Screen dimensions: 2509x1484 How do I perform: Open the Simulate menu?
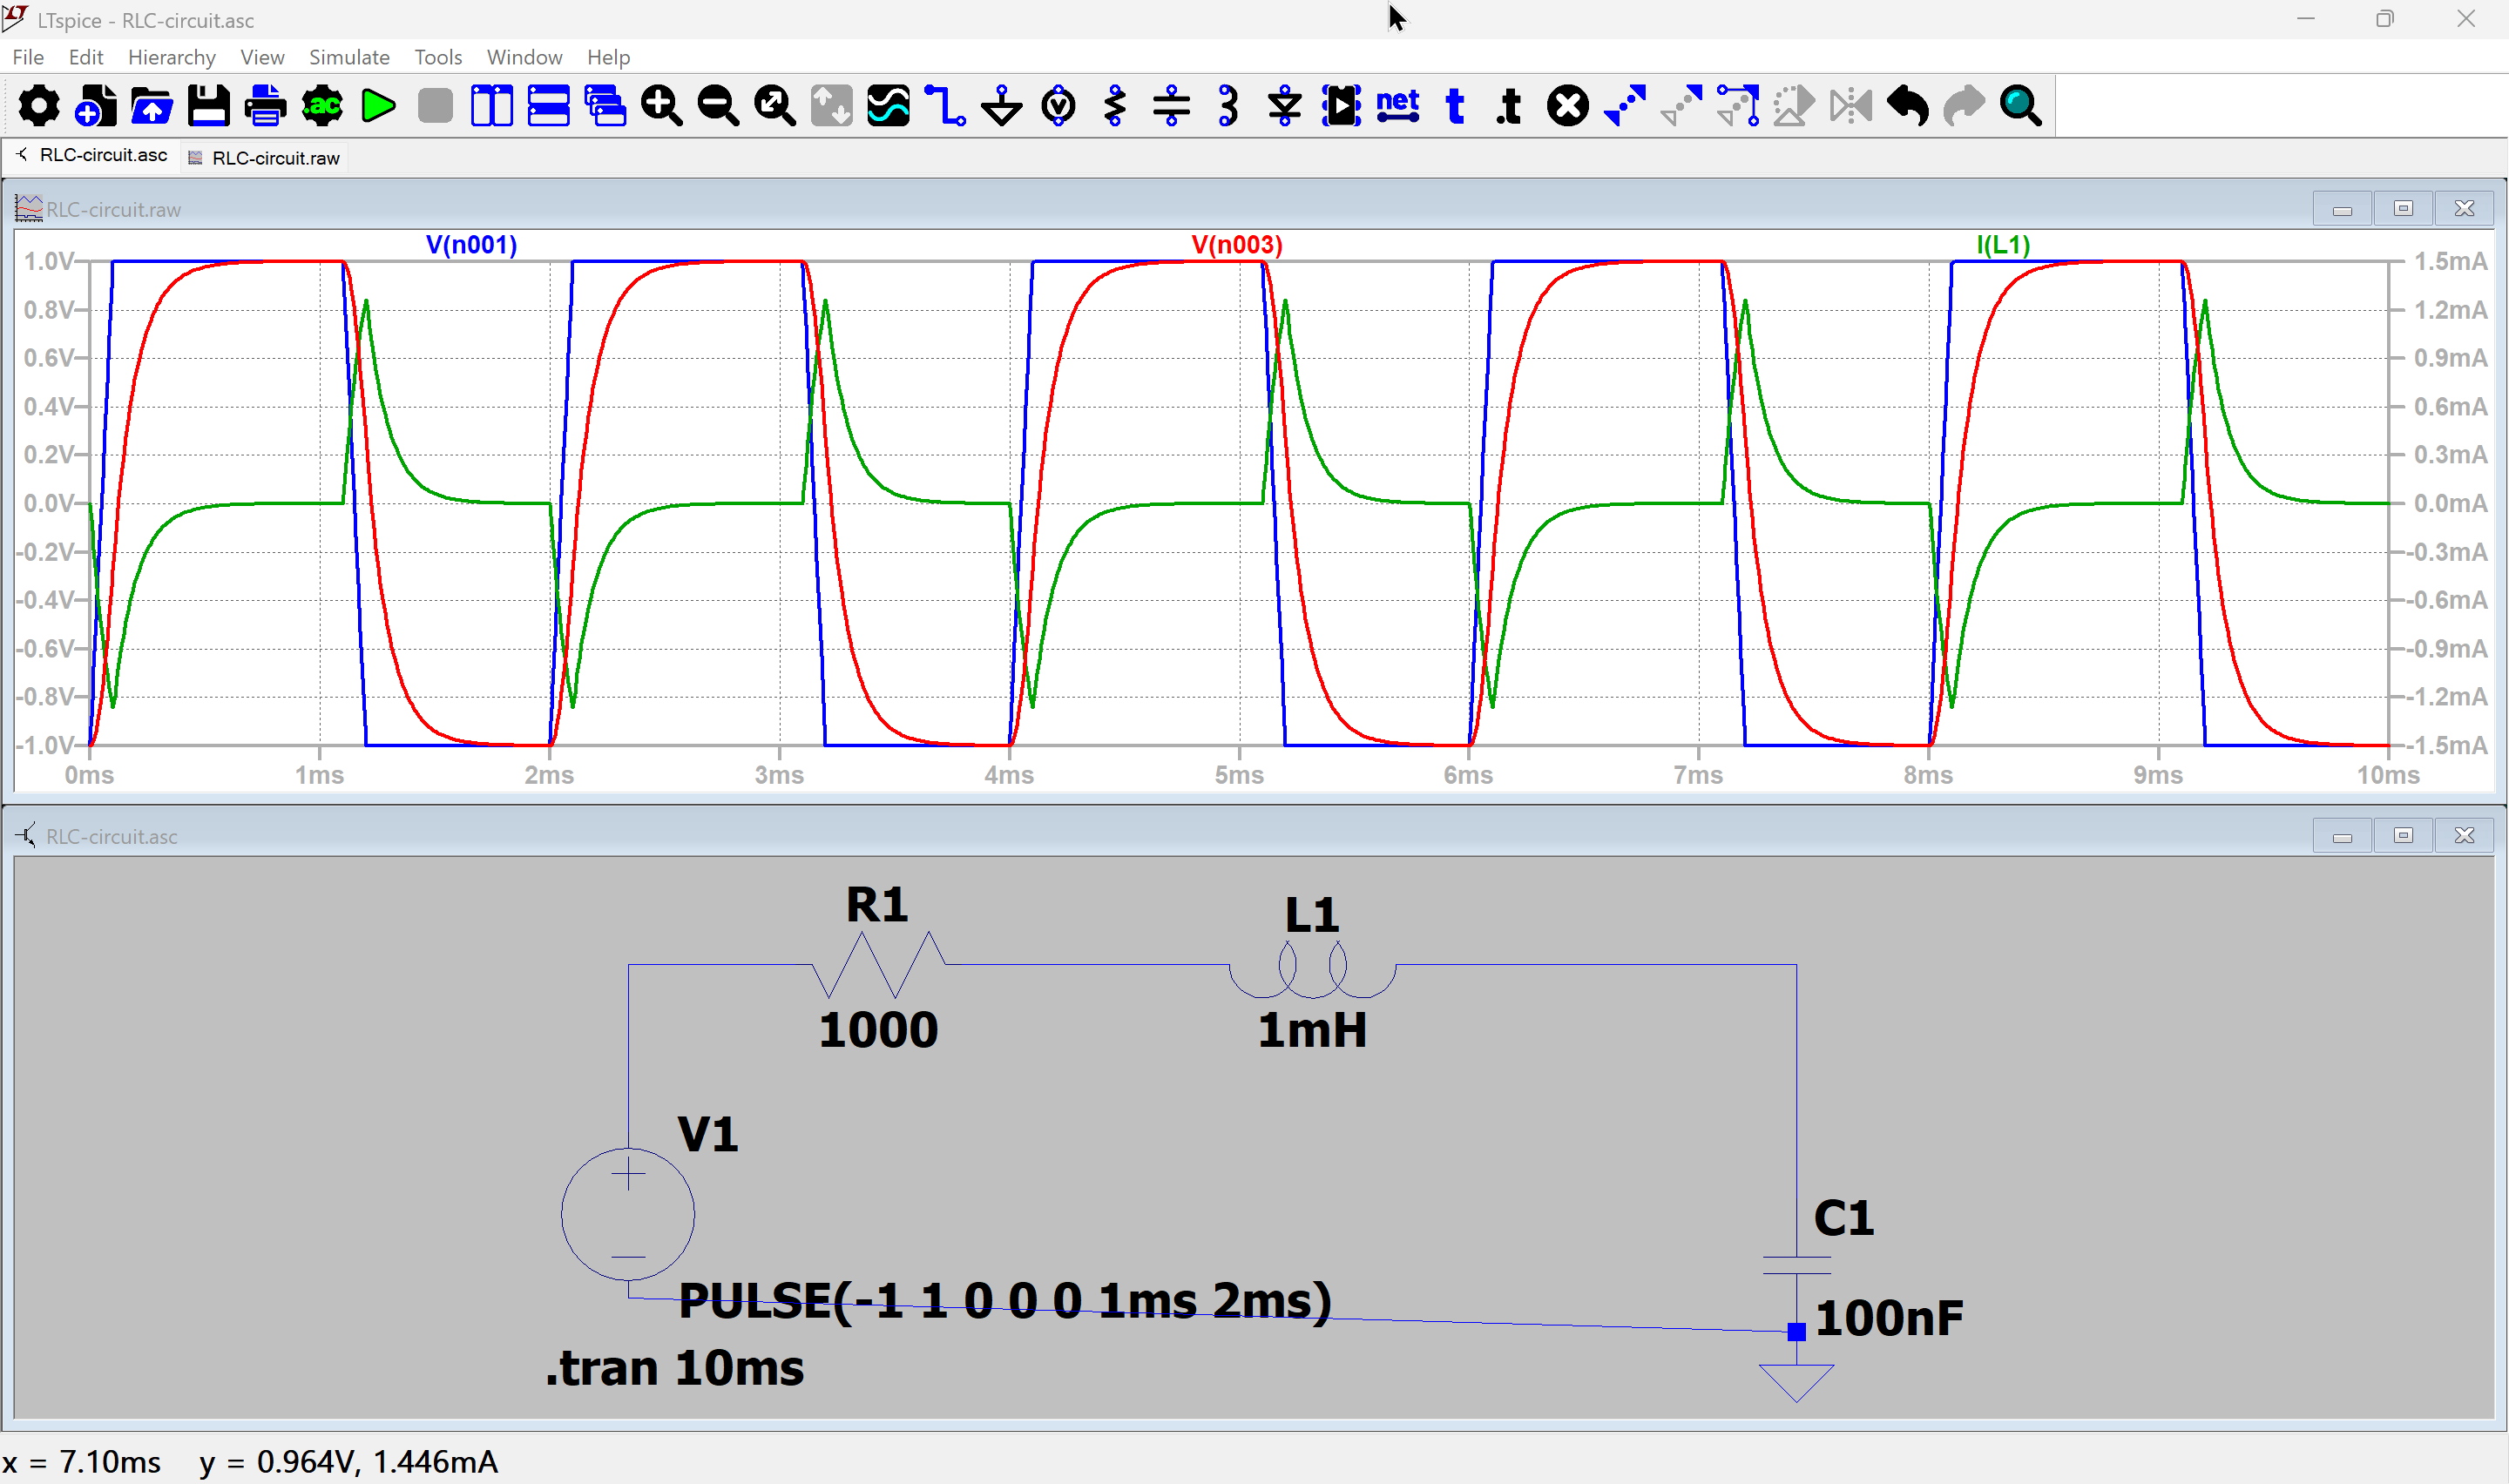pyautogui.click(x=349, y=57)
